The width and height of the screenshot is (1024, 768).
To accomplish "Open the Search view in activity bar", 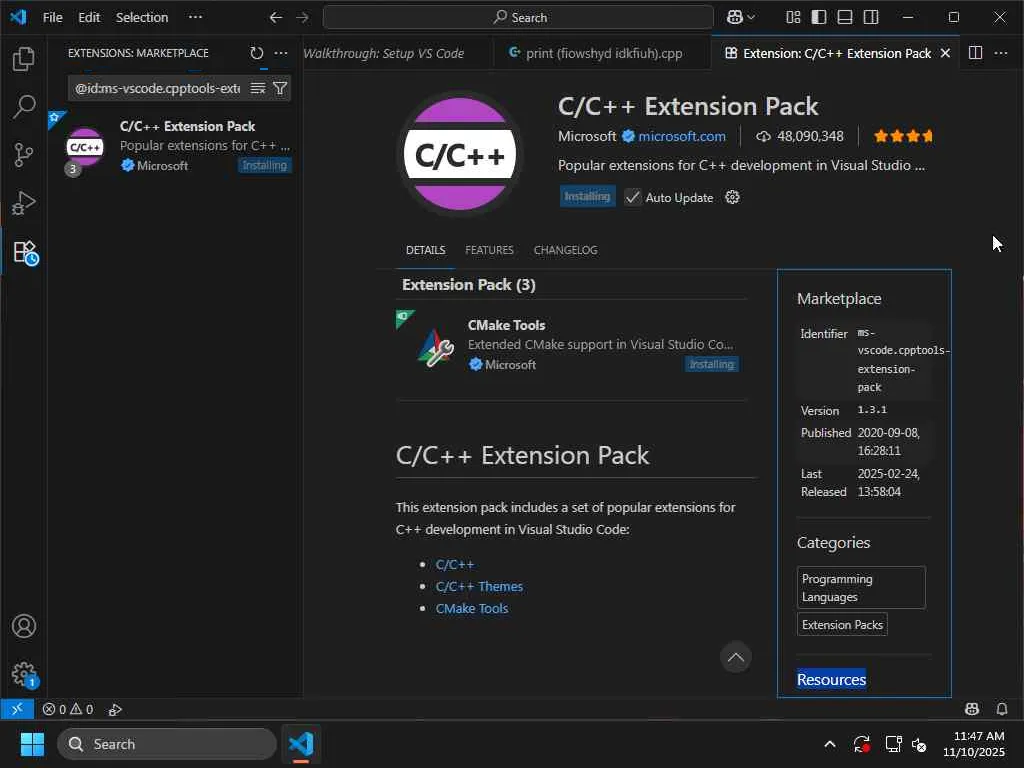I will click(24, 106).
